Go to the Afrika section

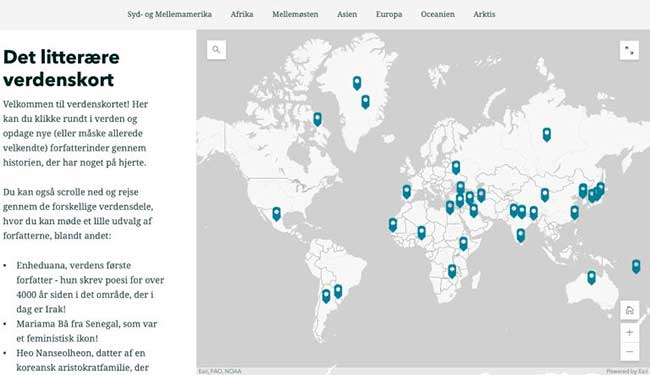[x=242, y=14]
